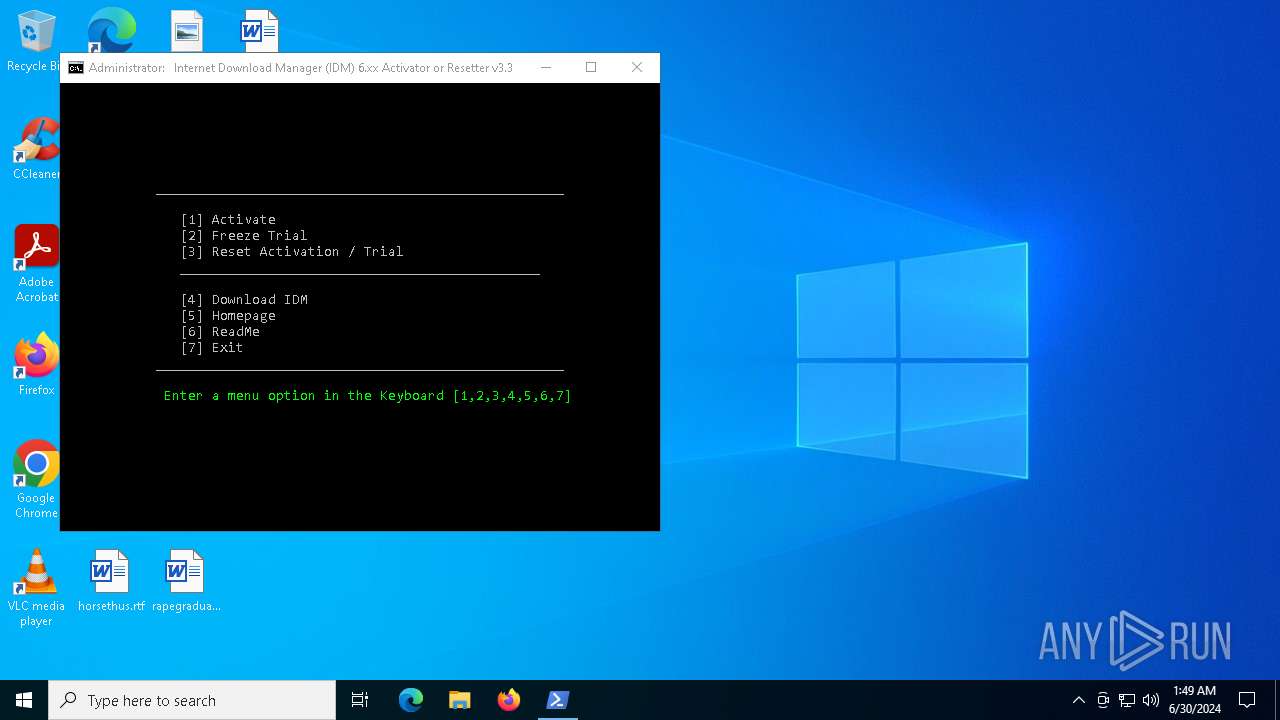Open the clock showing 1:49 AM
This screenshot has width=1280, height=720.
click(1195, 700)
